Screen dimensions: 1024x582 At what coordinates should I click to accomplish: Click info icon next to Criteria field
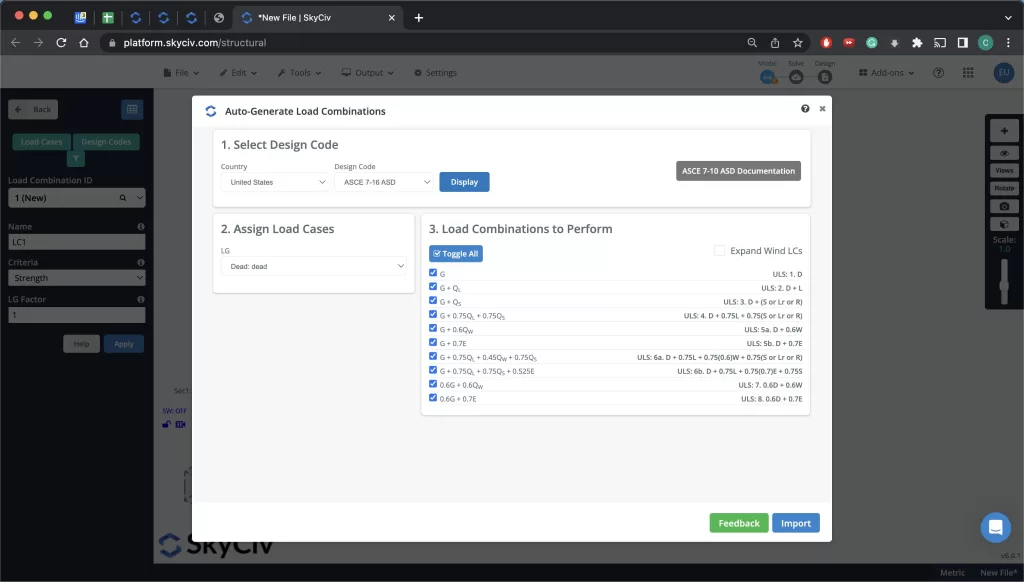140,263
